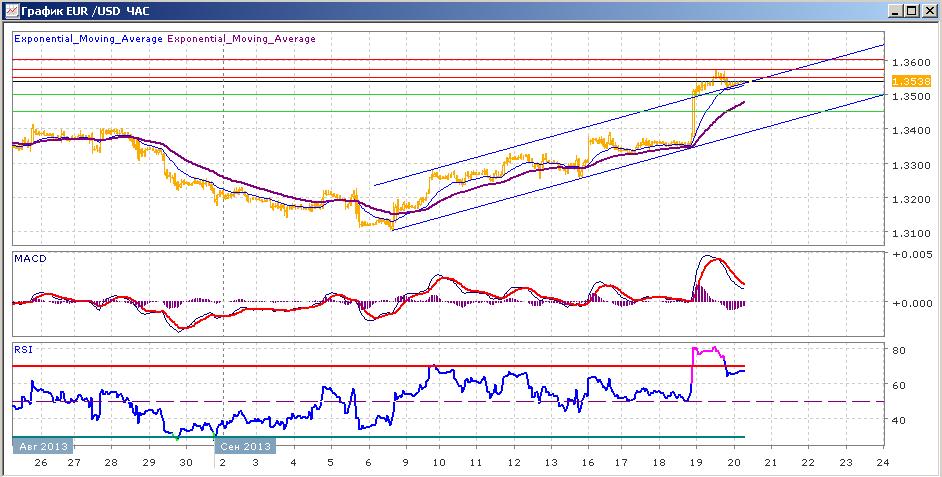
Task: Click the chart icon in the title bar
Action: coord(11,11)
